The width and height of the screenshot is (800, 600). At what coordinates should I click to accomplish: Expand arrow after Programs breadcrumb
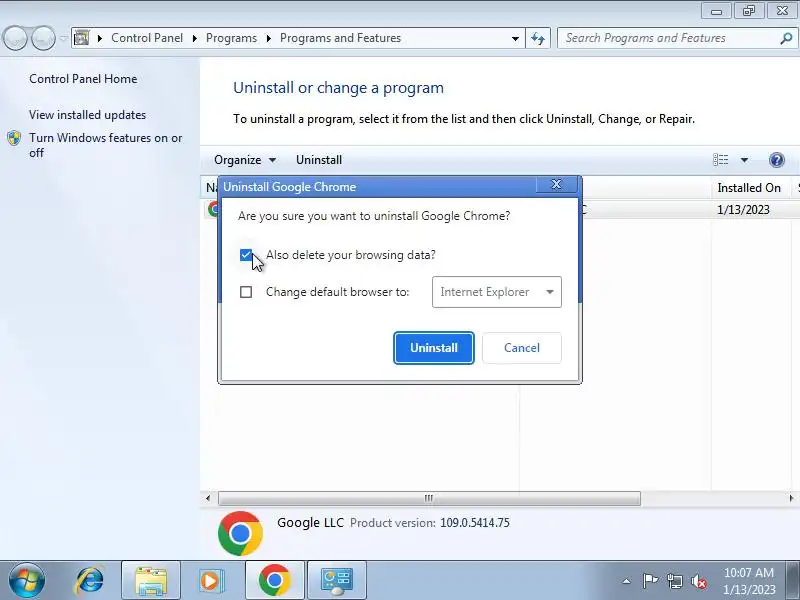(x=268, y=38)
